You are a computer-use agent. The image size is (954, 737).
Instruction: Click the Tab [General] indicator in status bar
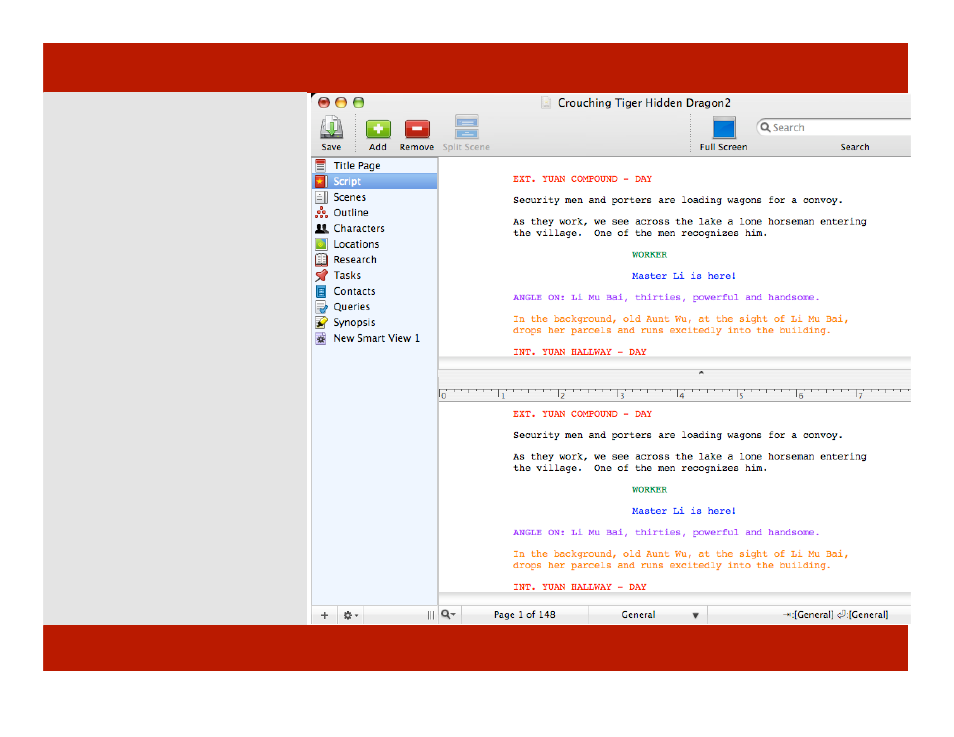808,615
